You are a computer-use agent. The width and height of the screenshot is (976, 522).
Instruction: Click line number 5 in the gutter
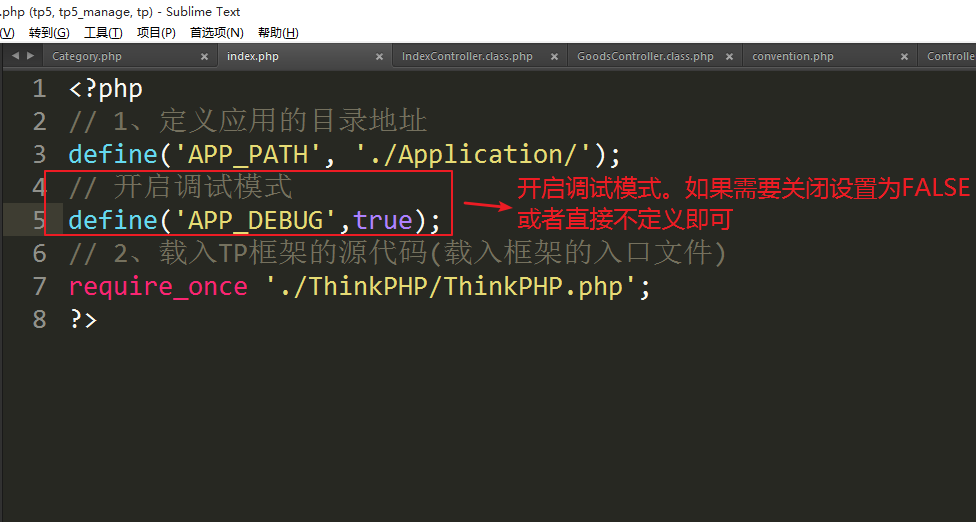[x=39, y=220]
